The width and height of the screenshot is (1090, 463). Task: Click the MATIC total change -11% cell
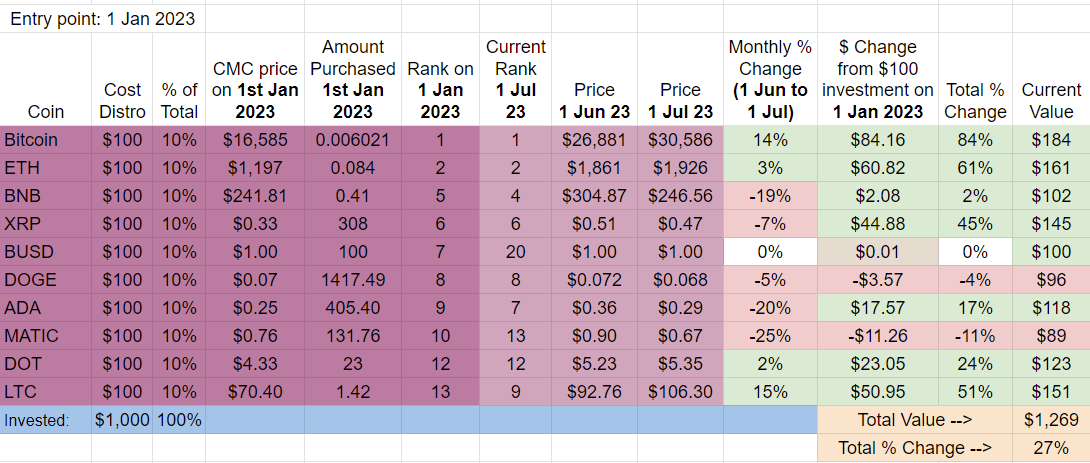[x=975, y=336]
